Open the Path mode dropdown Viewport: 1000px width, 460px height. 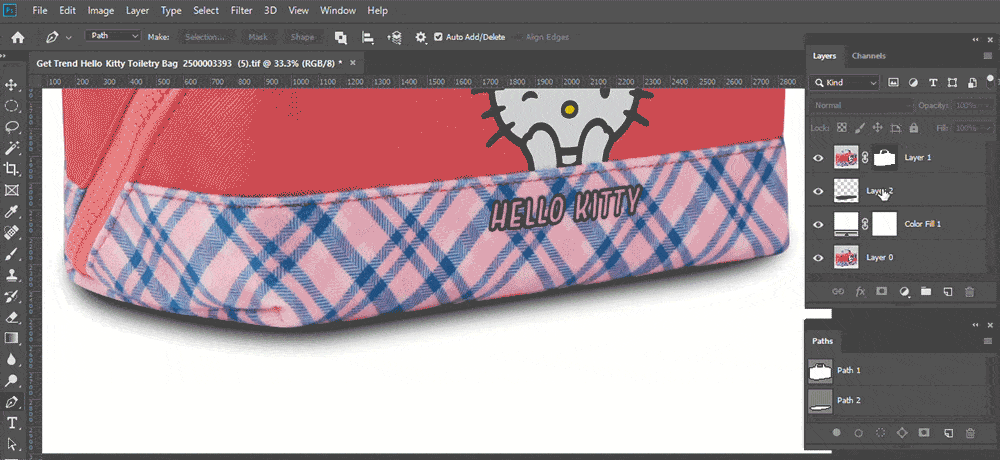tap(113, 36)
